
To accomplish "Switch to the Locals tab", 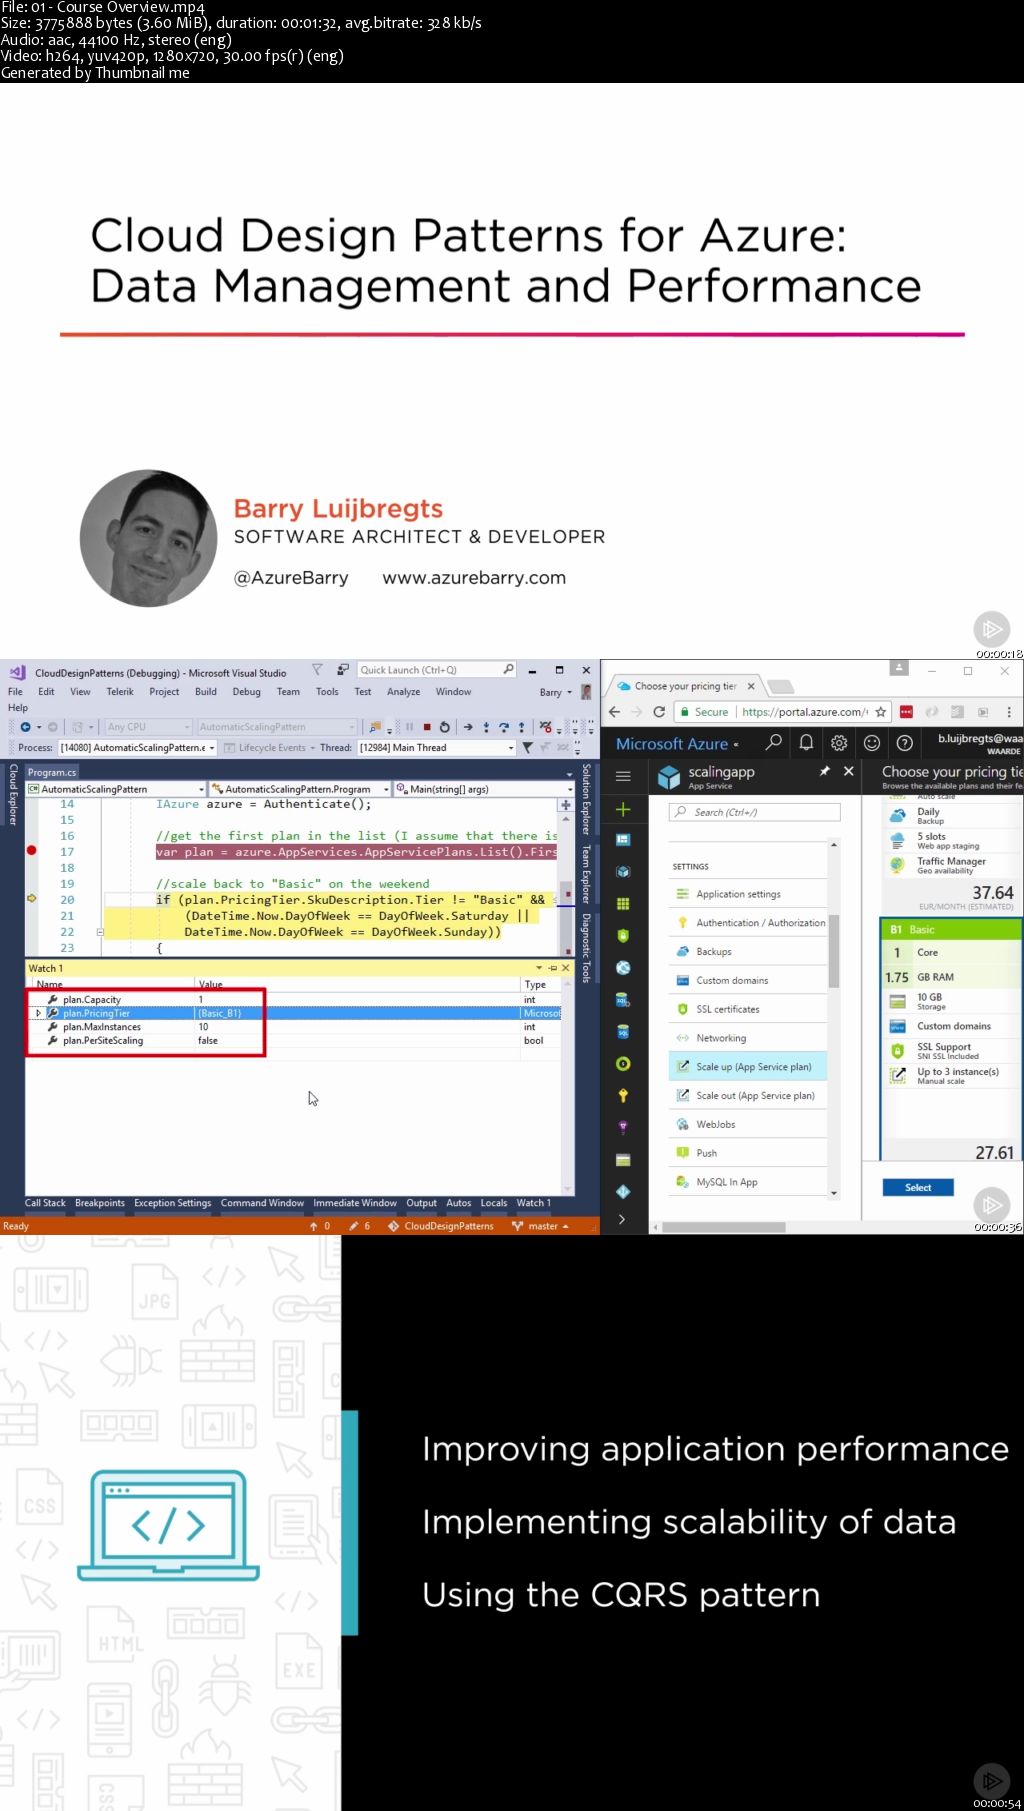I will pos(494,1203).
